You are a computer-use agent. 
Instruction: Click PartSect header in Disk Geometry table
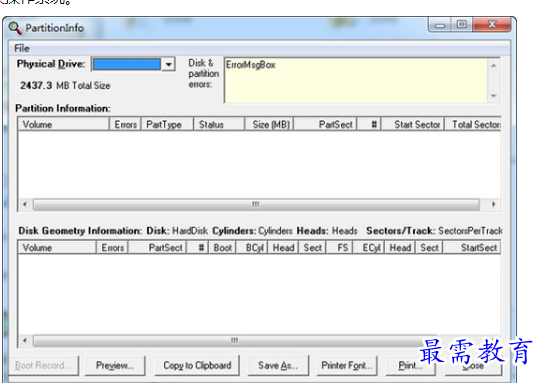click(x=157, y=248)
